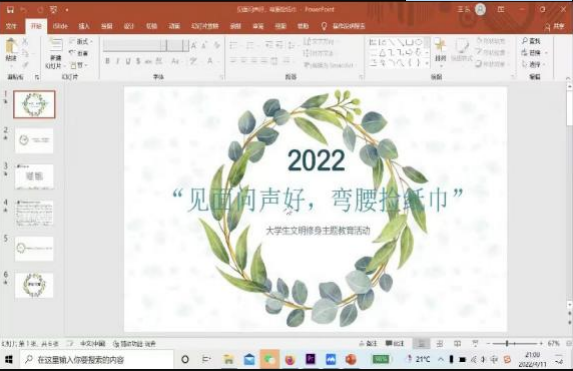Select the oval shape in shapes gallery
The height and width of the screenshot is (371, 573).
(419, 42)
